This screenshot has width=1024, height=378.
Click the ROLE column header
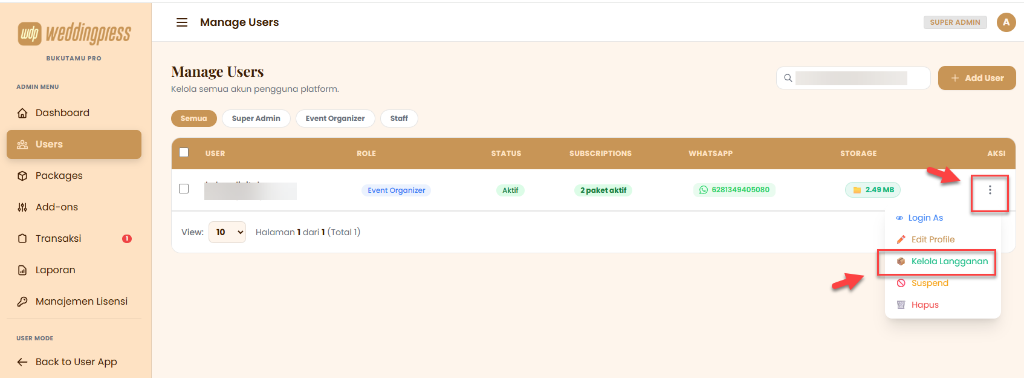click(x=366, y=153)
